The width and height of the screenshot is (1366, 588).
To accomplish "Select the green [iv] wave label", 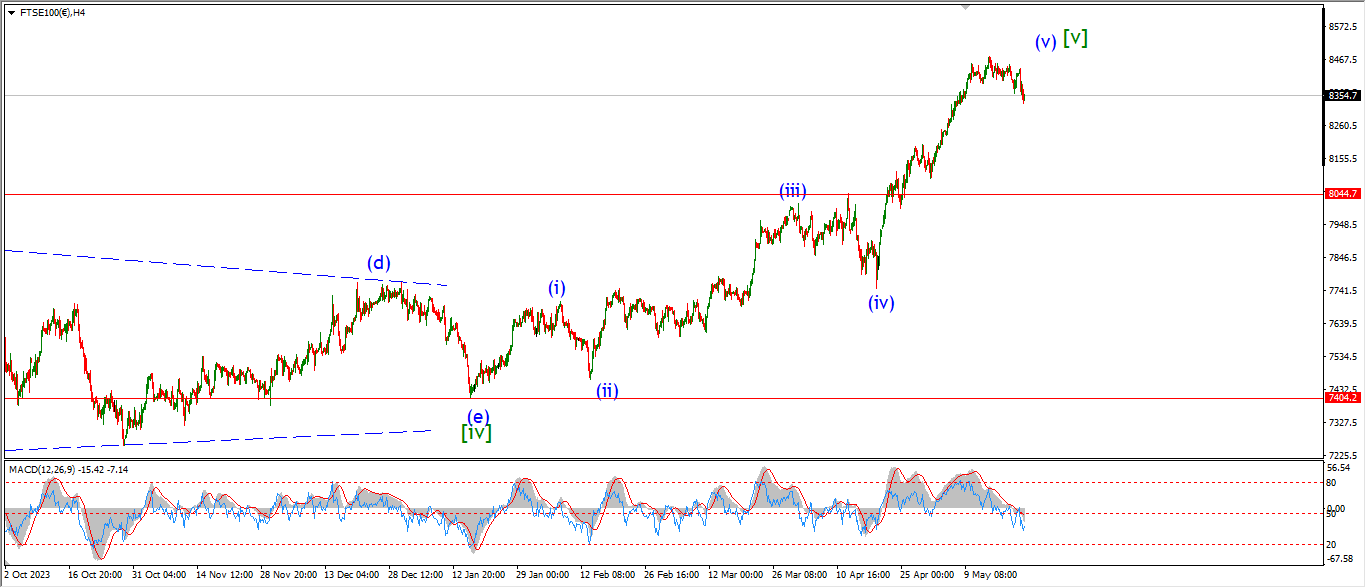I will (476, 433).
